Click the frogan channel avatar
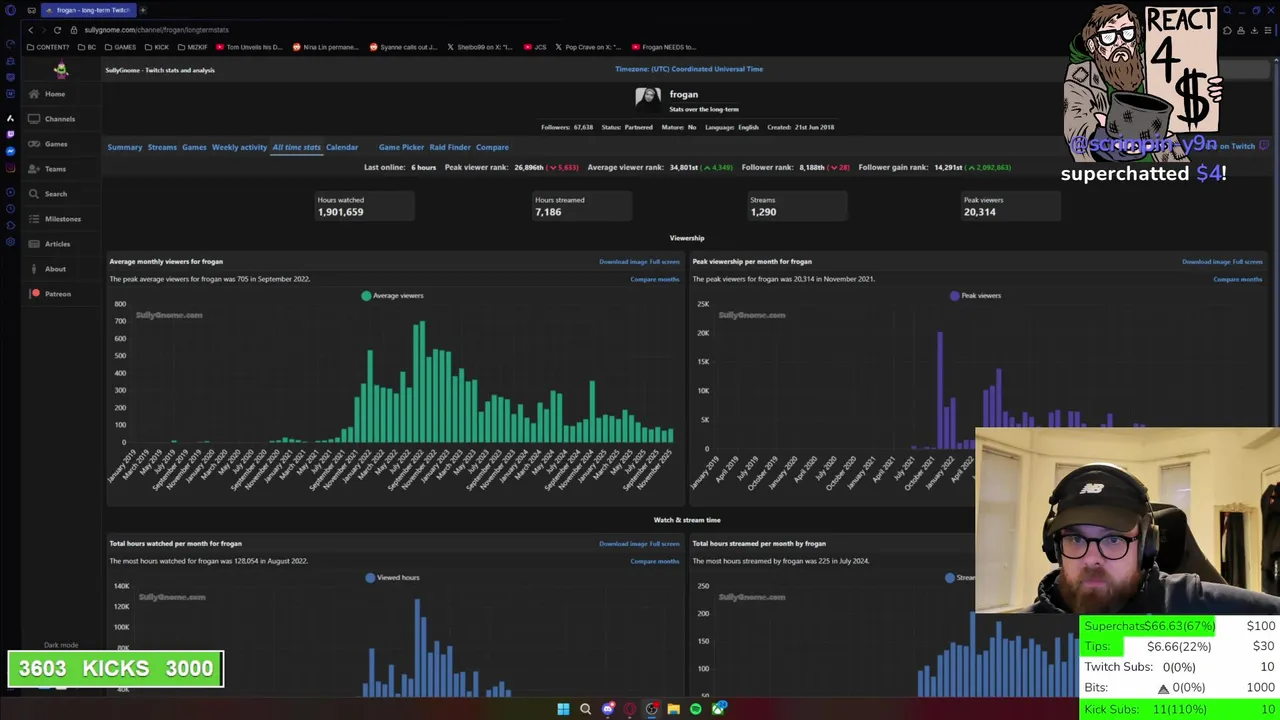1280x720 pixels. (648, 97)
